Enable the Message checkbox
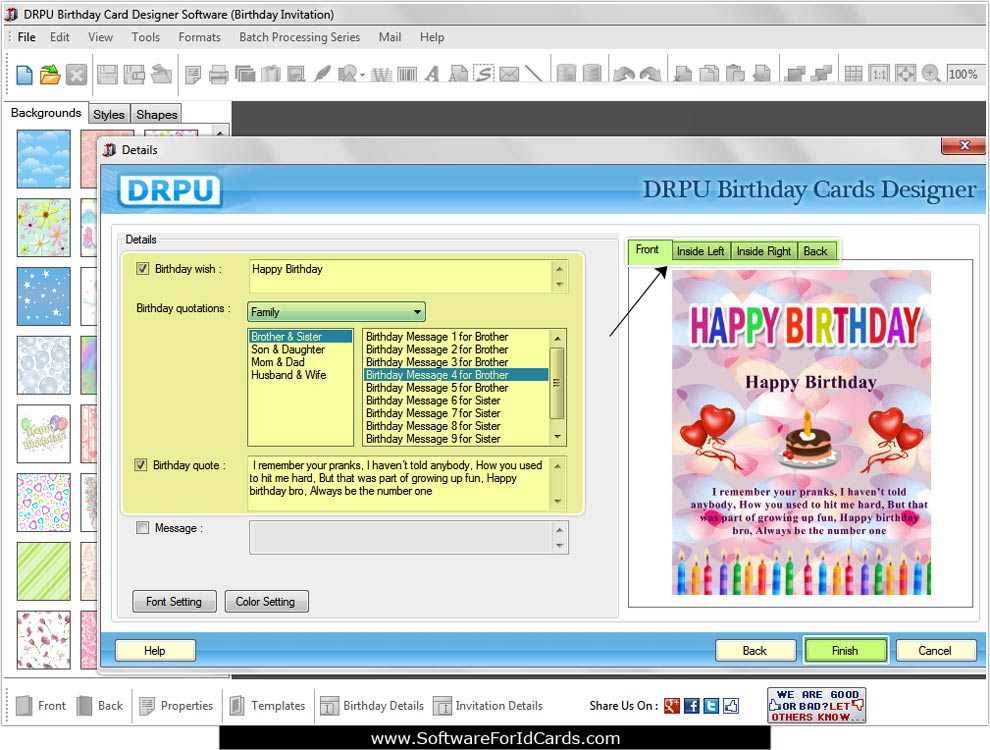Image resolution: width=990 pixels, height=750 pixels. 143,528
